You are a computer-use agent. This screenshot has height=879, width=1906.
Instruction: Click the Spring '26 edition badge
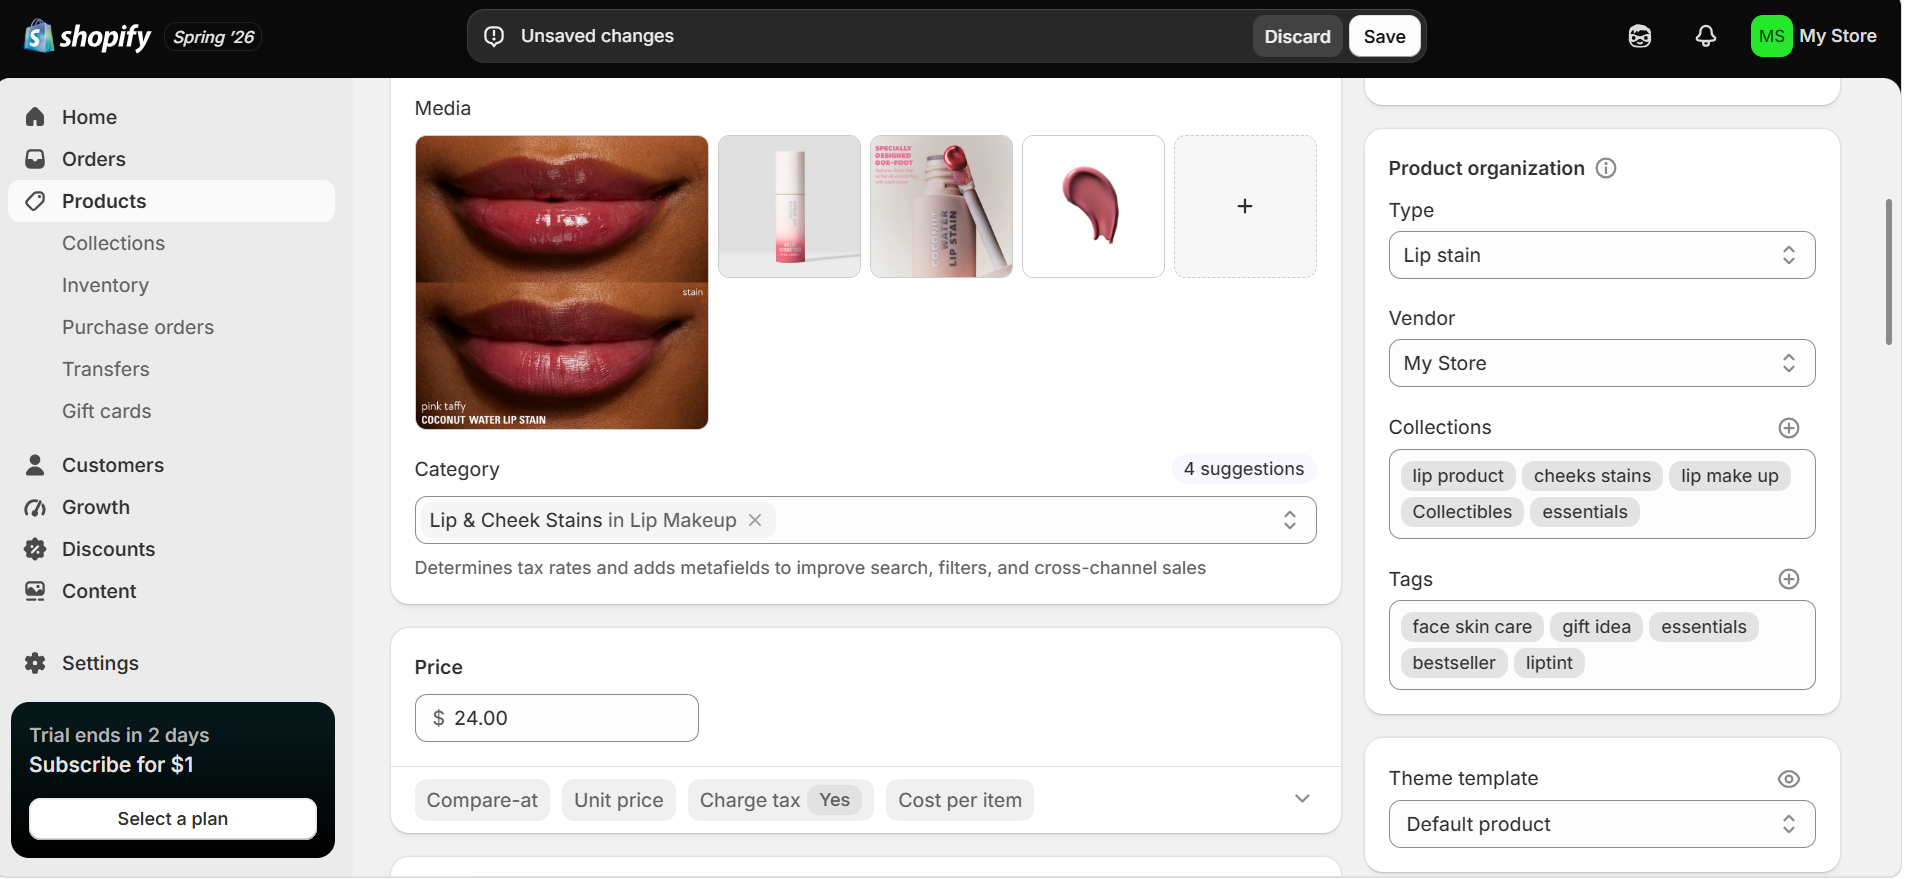pos(213,37)
